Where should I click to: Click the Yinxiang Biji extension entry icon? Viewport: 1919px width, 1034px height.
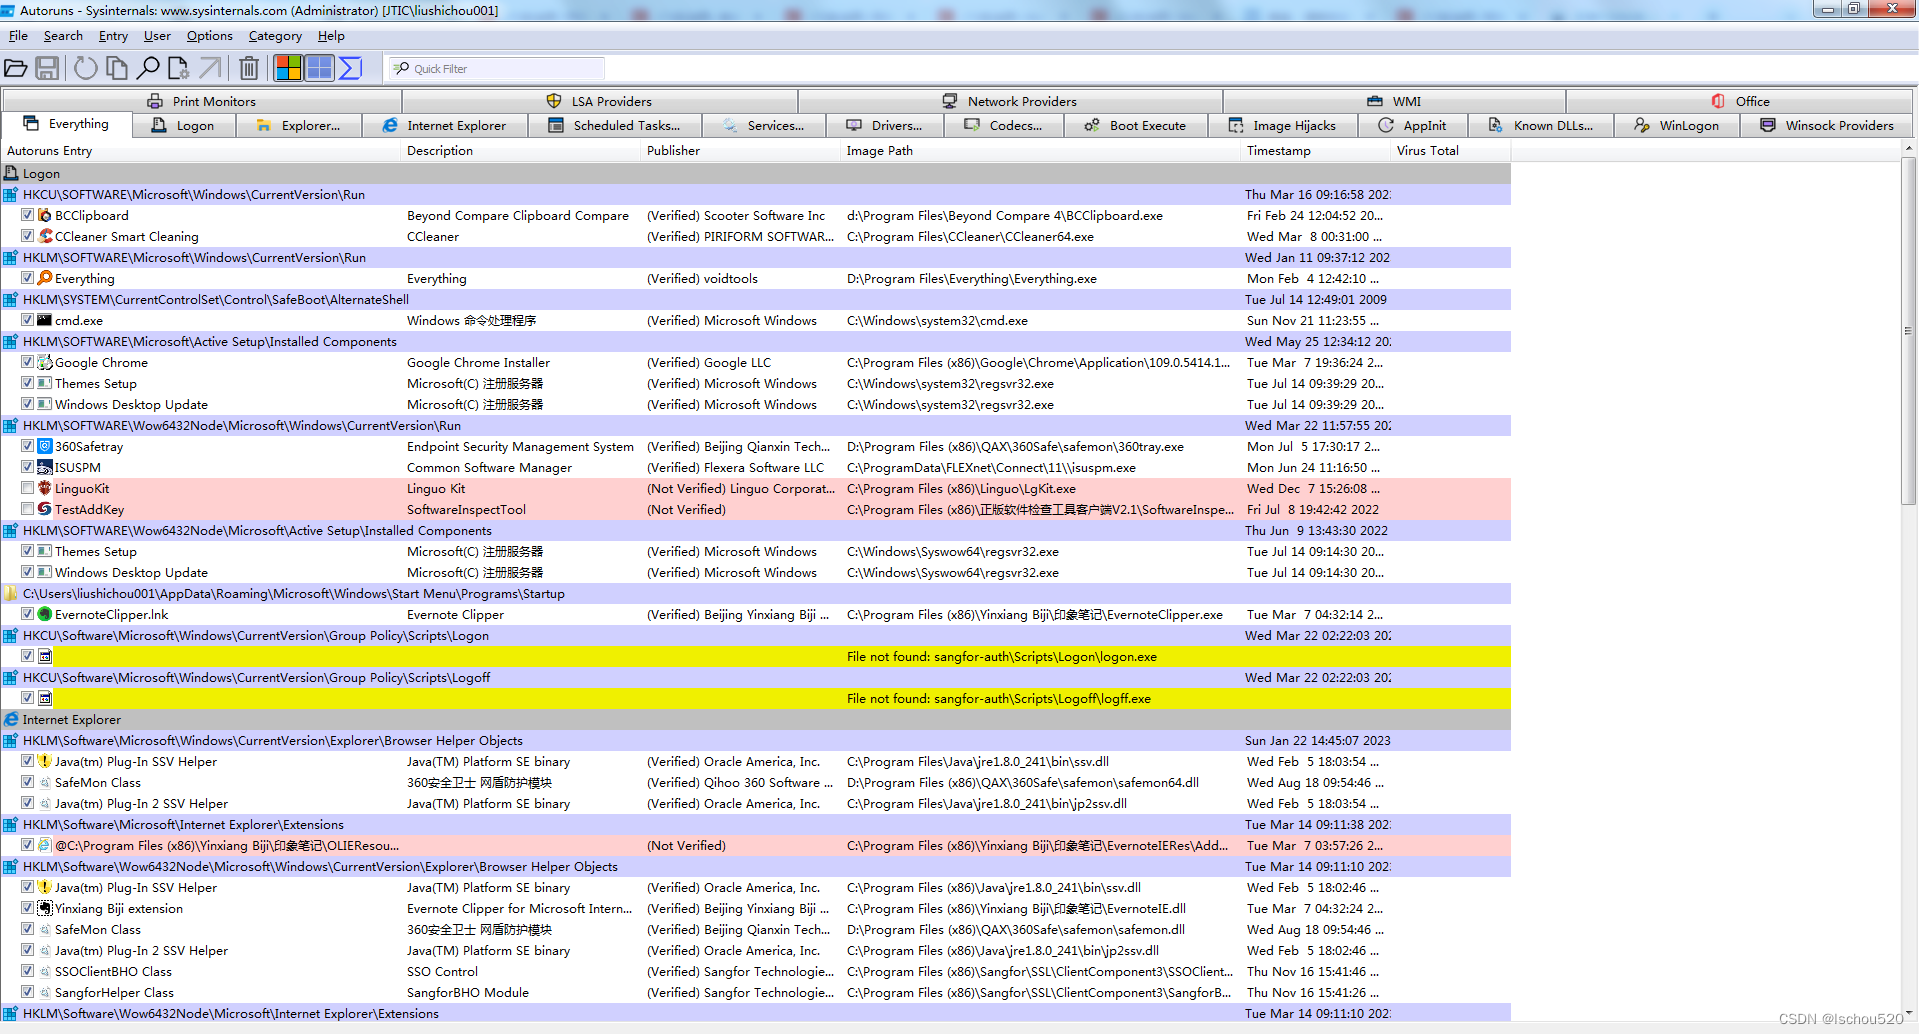pyautogui.click(x=45, y=908)
